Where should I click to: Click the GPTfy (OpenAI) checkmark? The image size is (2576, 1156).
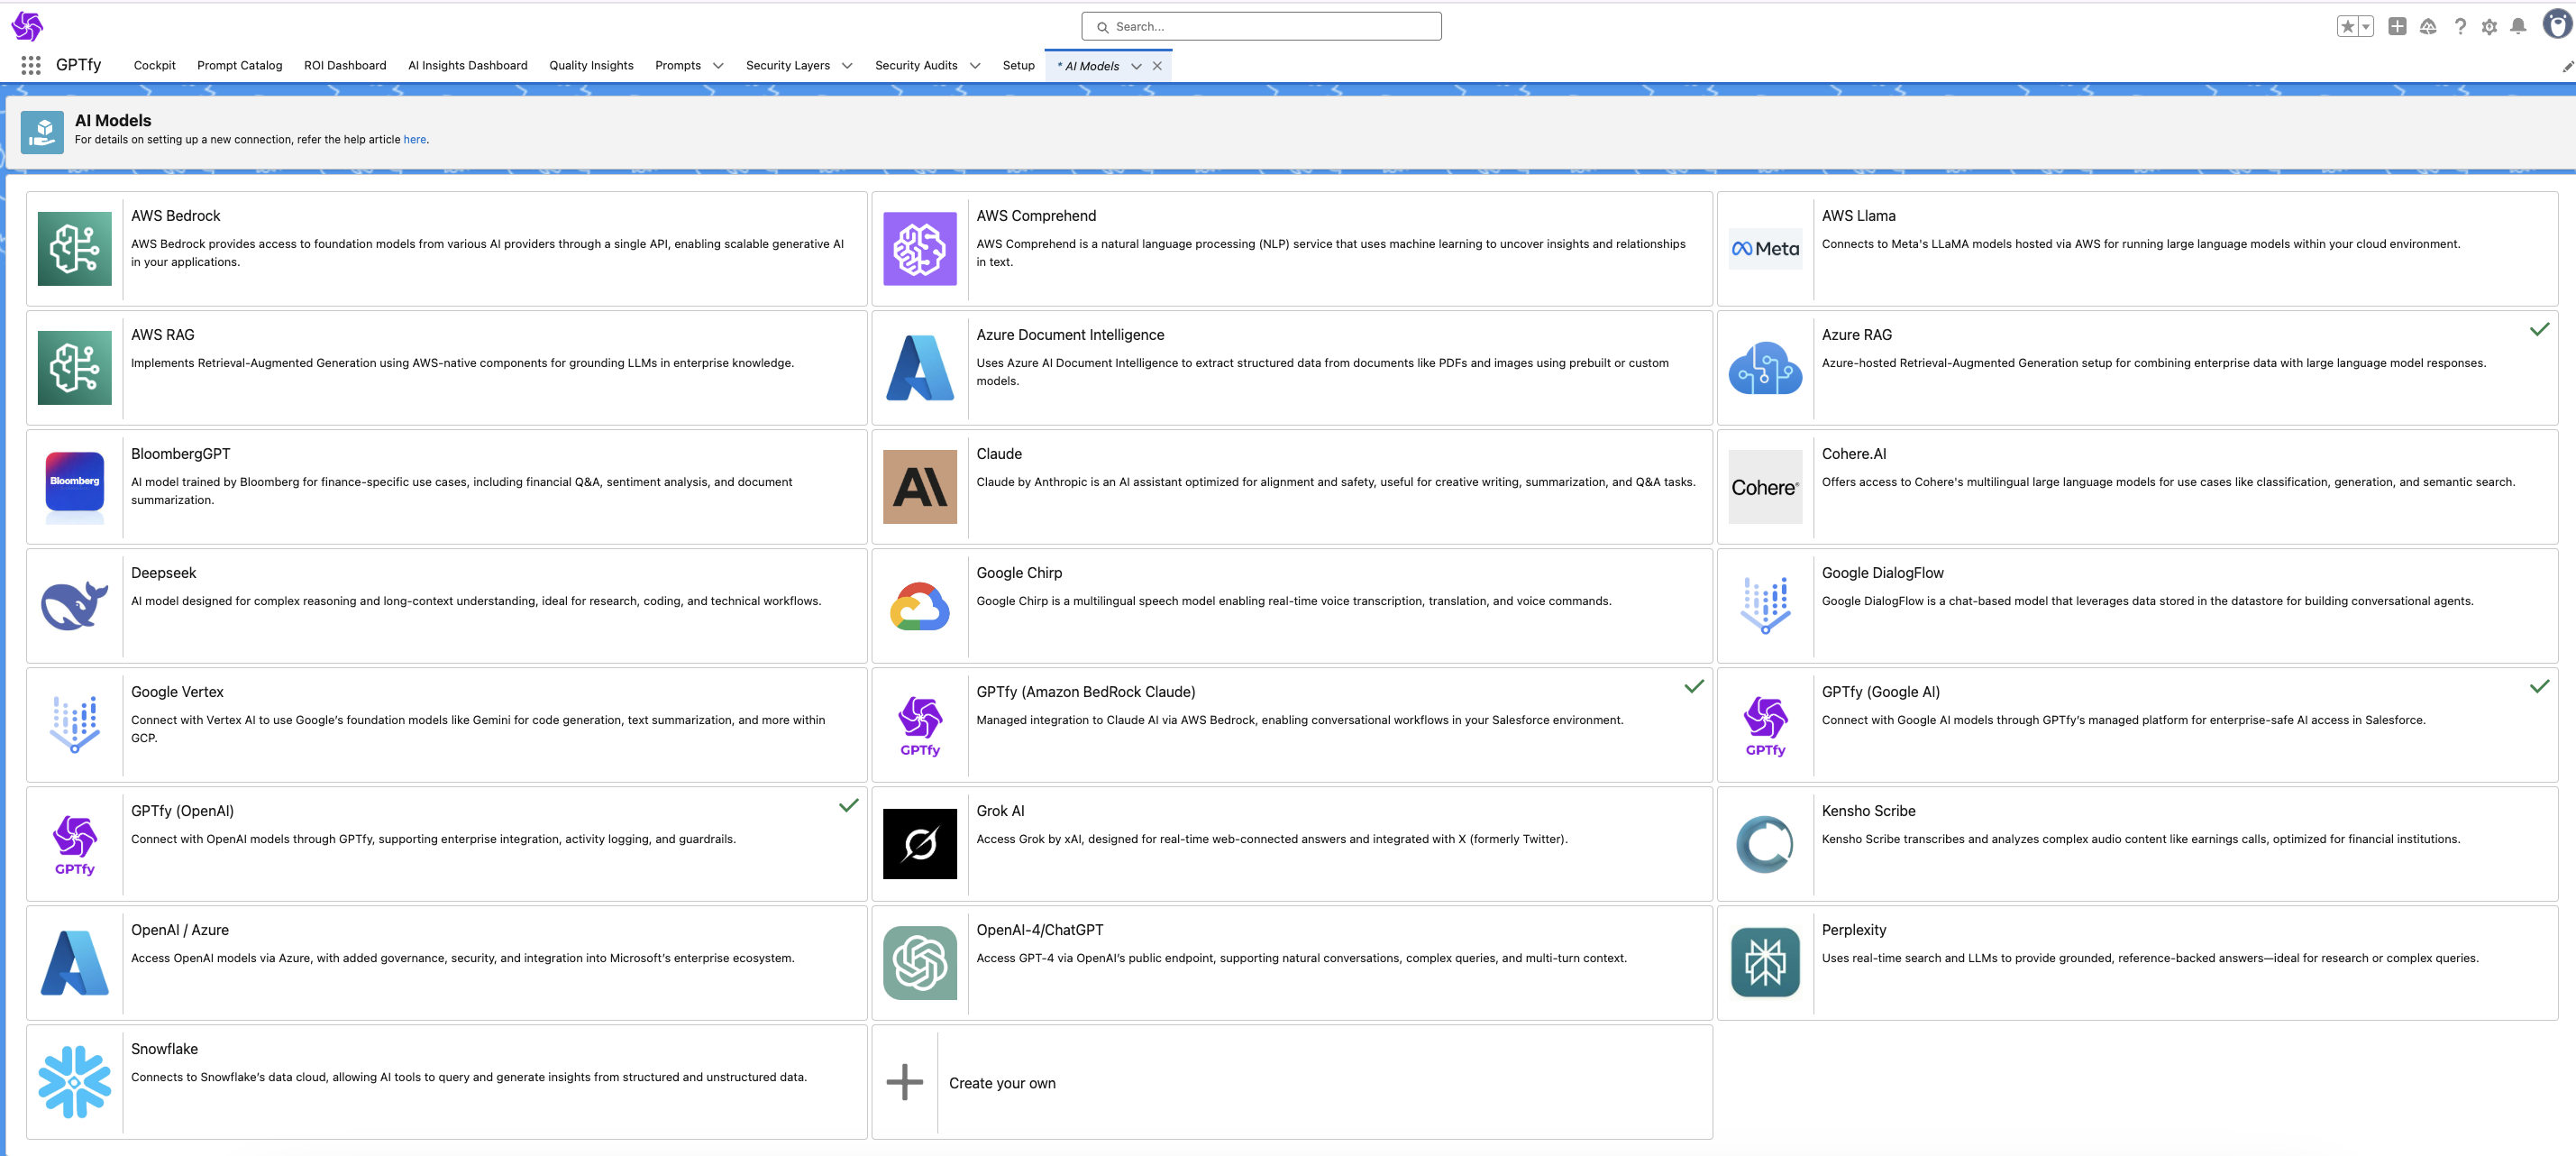click(849, 805)
